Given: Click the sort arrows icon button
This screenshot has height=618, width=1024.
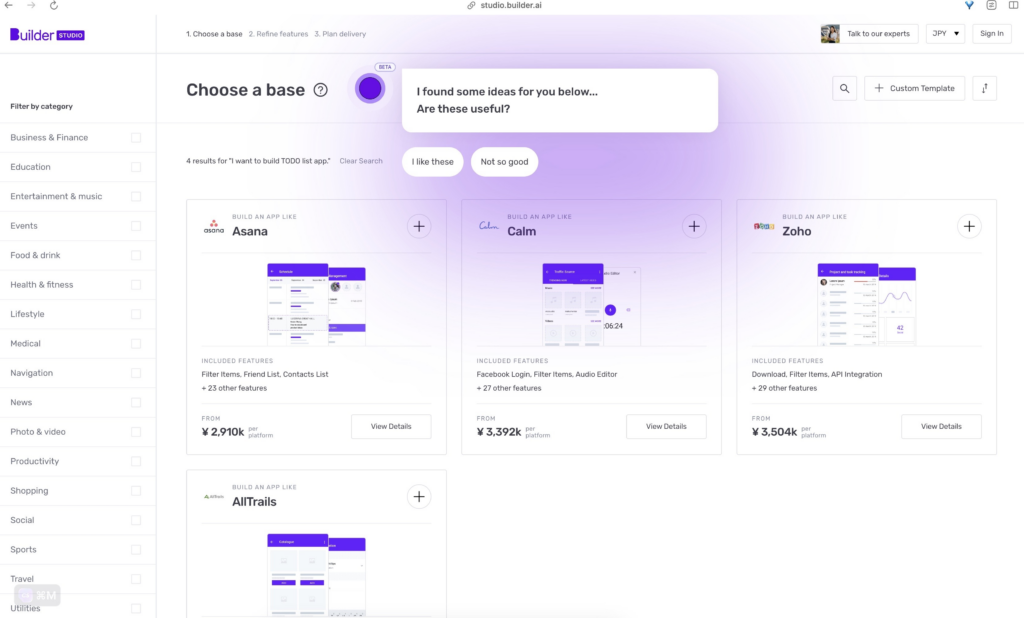Looking at the screenshot, I should pyautogui.click(x=985, y=88).
